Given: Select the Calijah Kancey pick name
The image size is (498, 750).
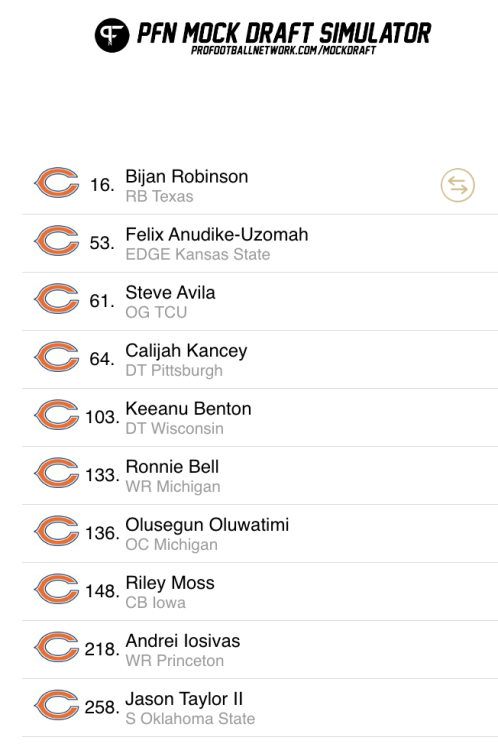Looking at the screenshot, I should pyautogui.click(x=186, y=351).
